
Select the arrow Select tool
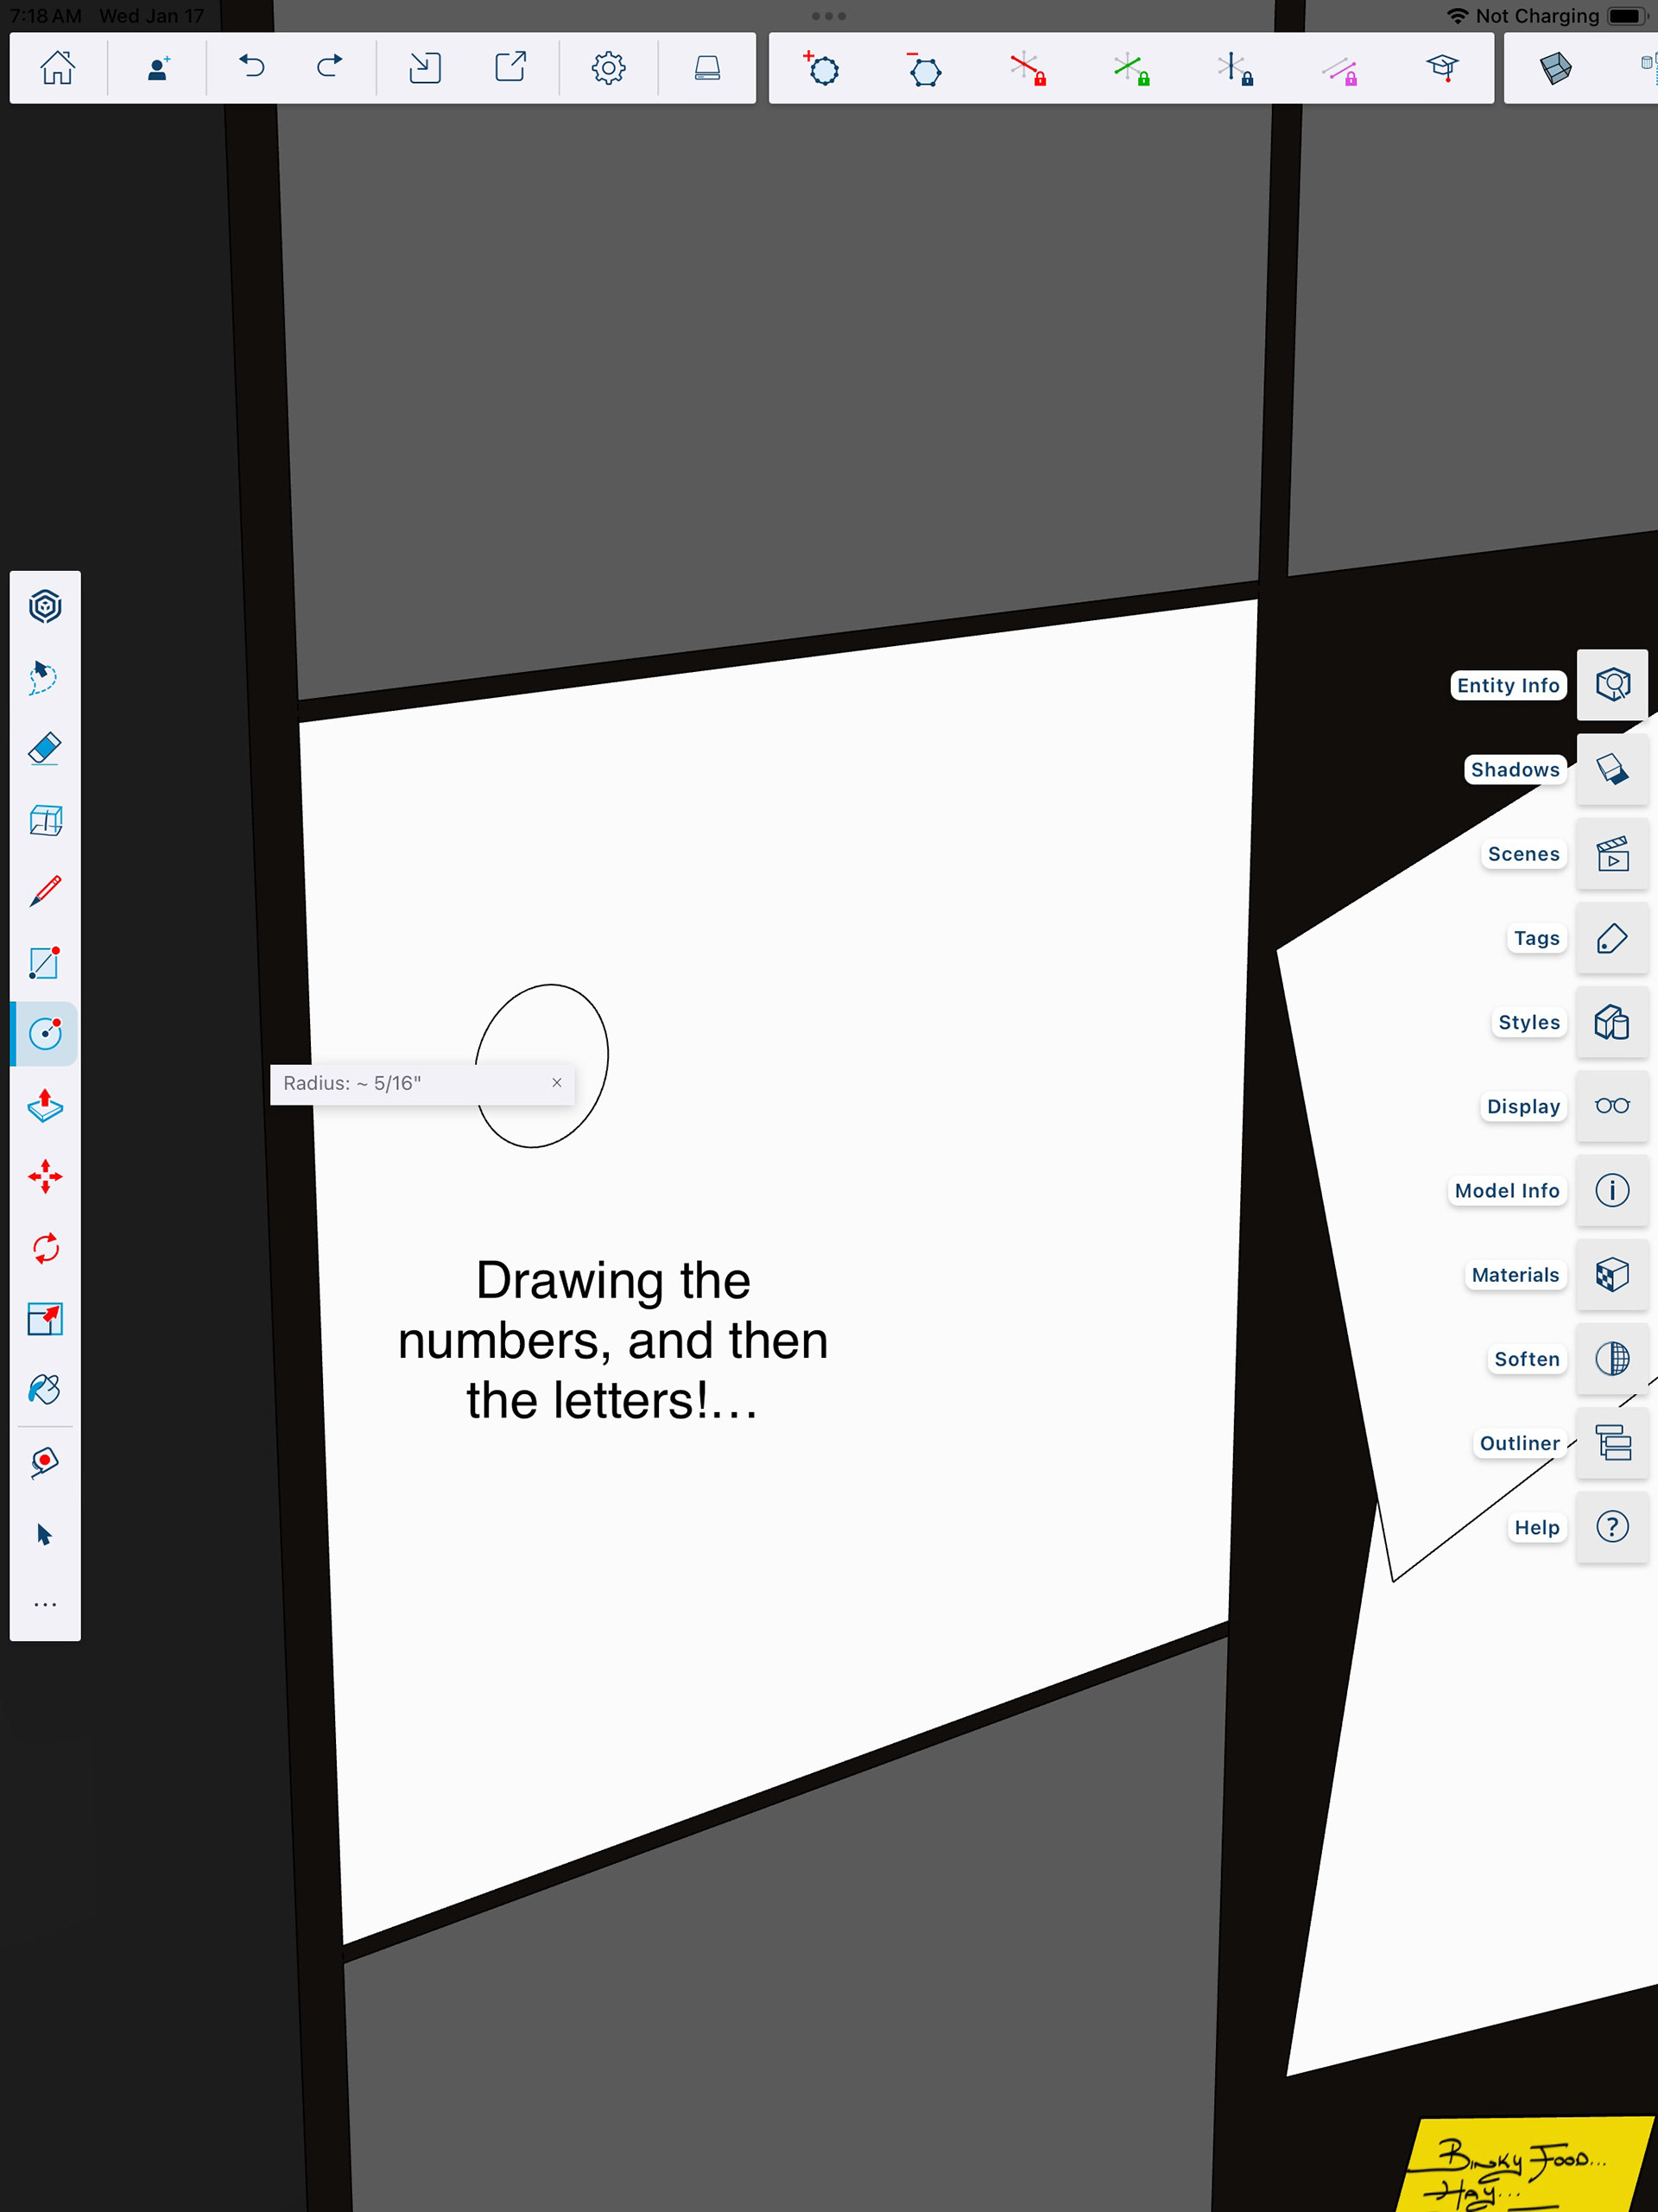pyautogui.click(x=45, y=1534)
